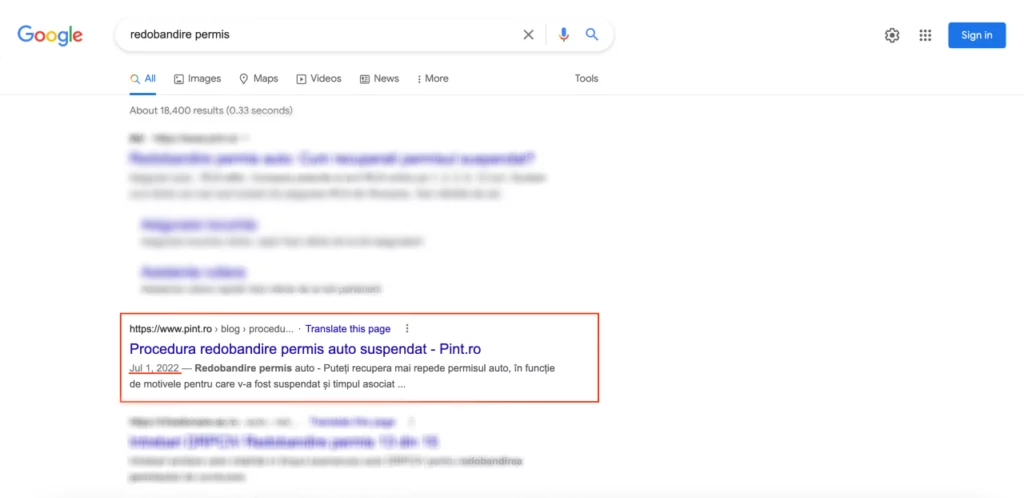Open the three-dot menu for the Pint.ro result
The image size is (1024, 498).
click(407, 328)
